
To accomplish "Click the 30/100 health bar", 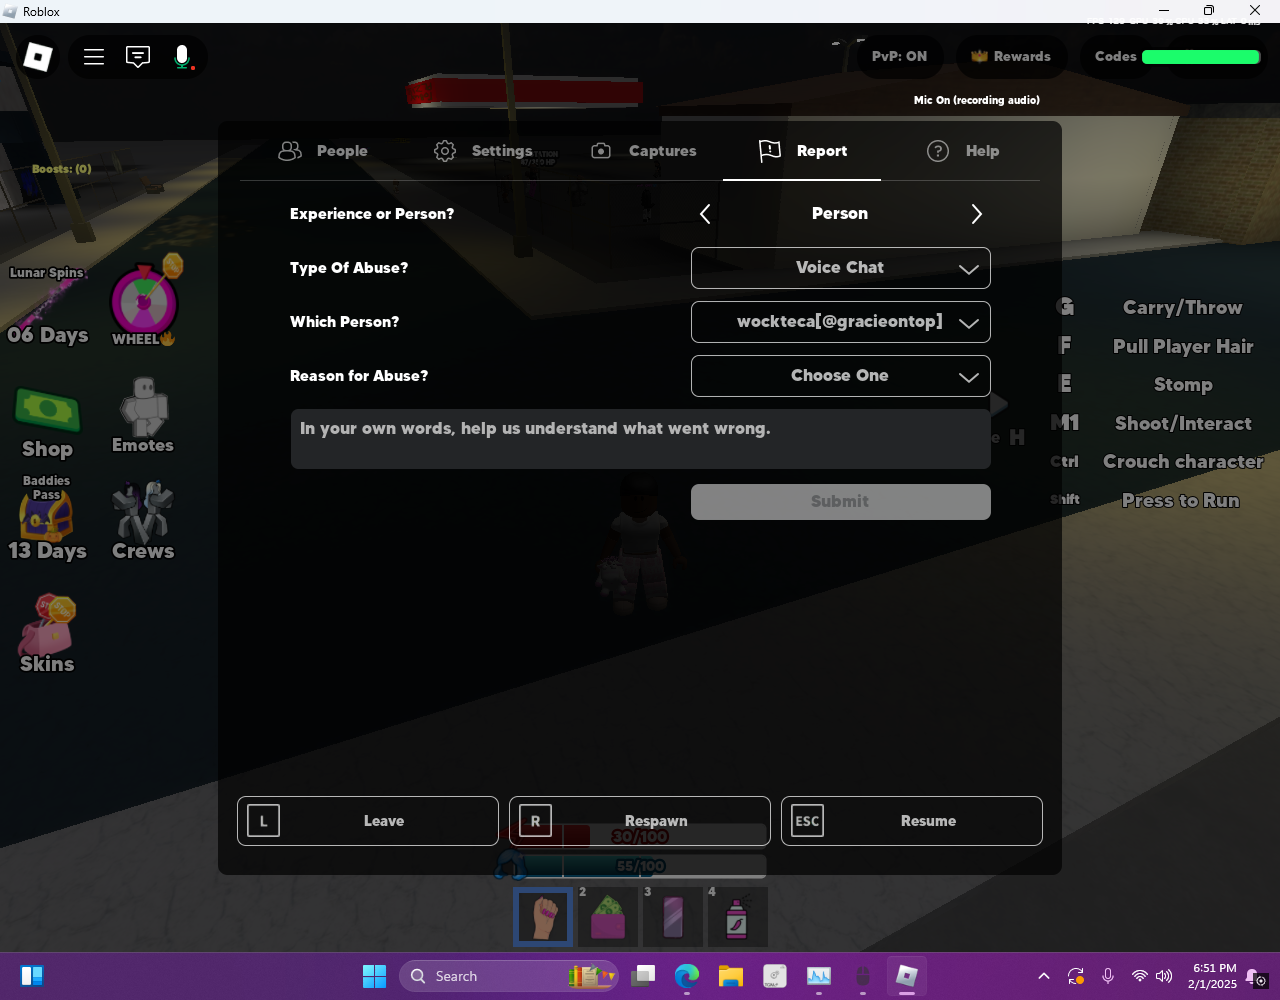I will click(x=640, y=836).
